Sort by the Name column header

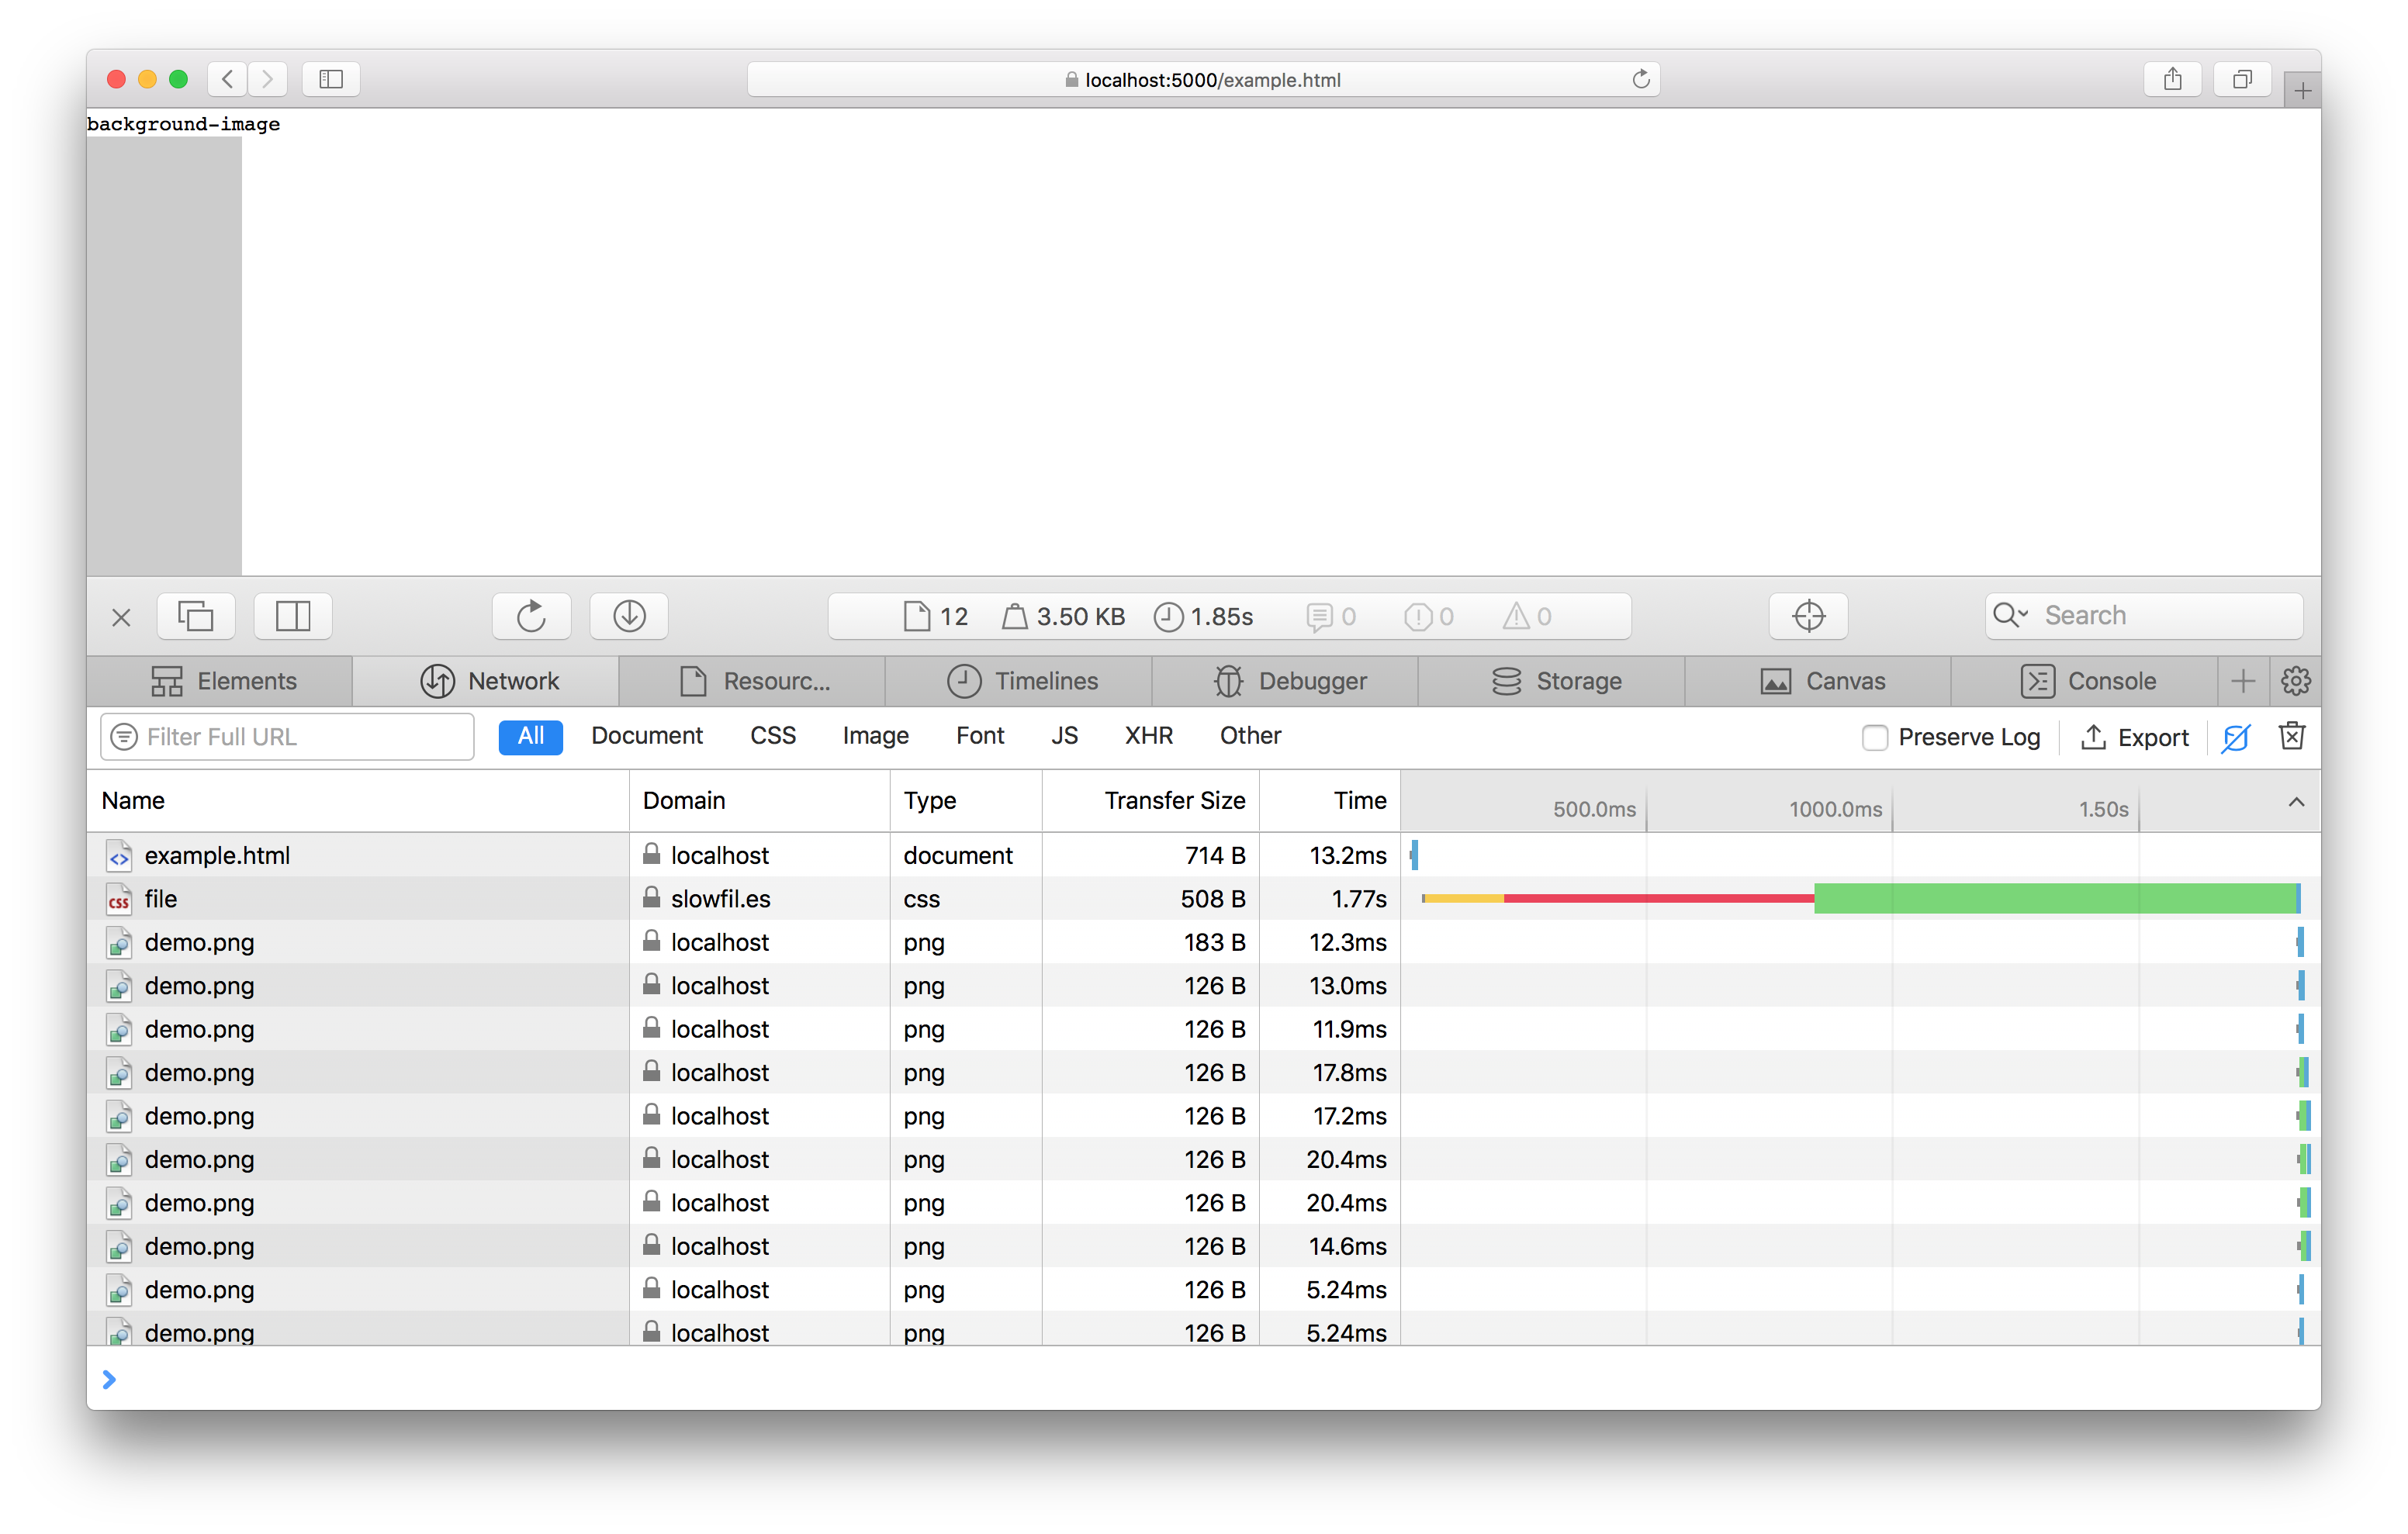[x=358, y=801]
